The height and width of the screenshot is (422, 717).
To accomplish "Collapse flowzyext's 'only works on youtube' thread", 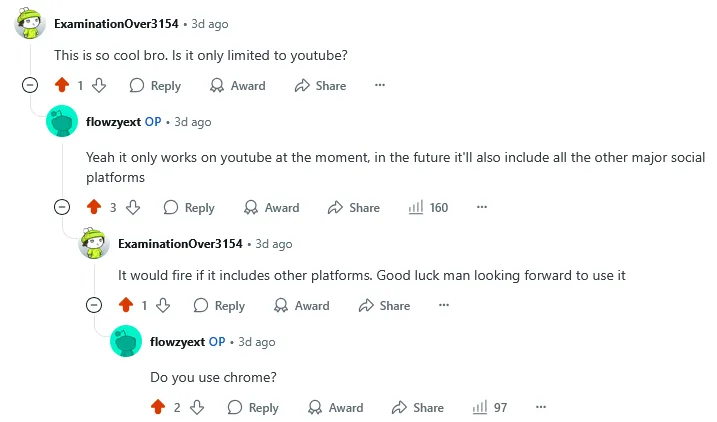I will pyautogui.click(x=62, y=207).
